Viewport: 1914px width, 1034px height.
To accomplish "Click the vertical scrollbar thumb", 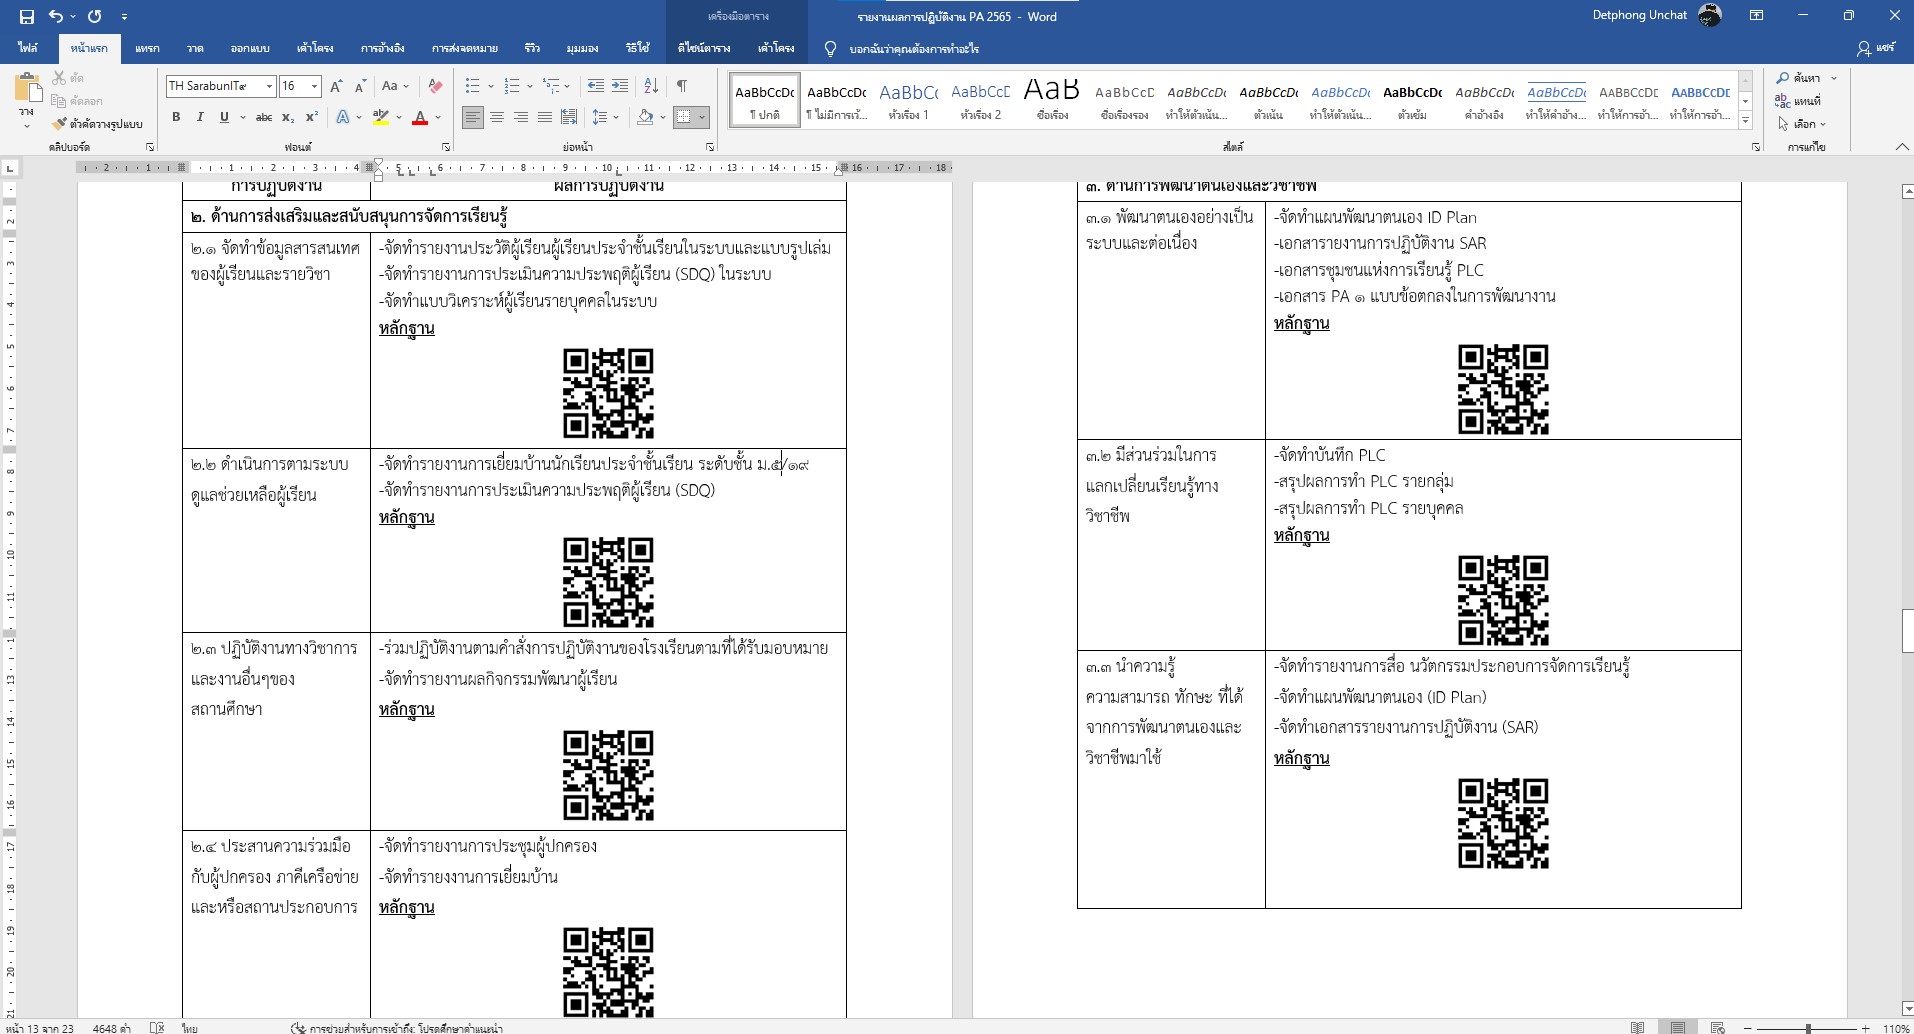I will pos(1907,630).
